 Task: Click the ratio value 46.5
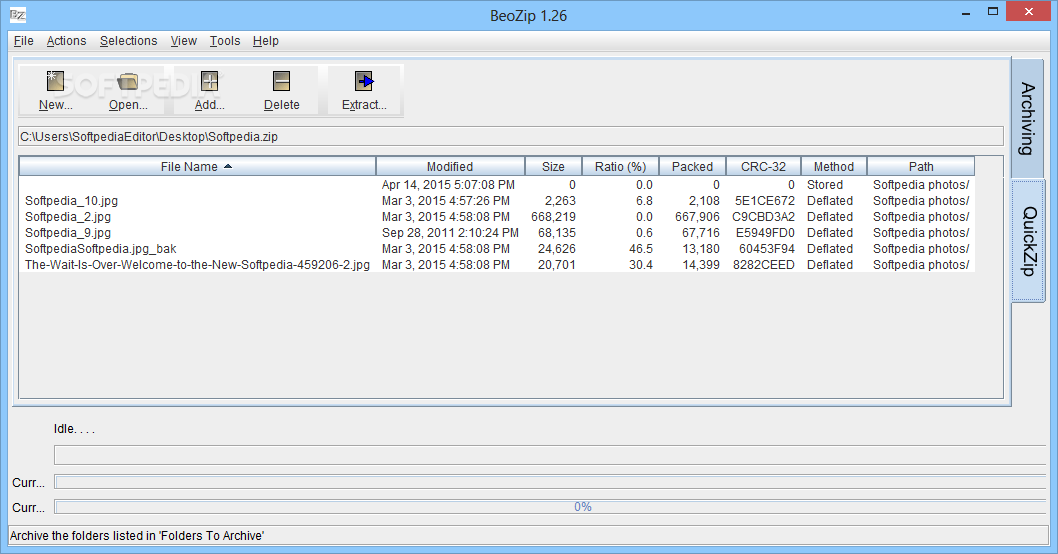click(641, 248)
